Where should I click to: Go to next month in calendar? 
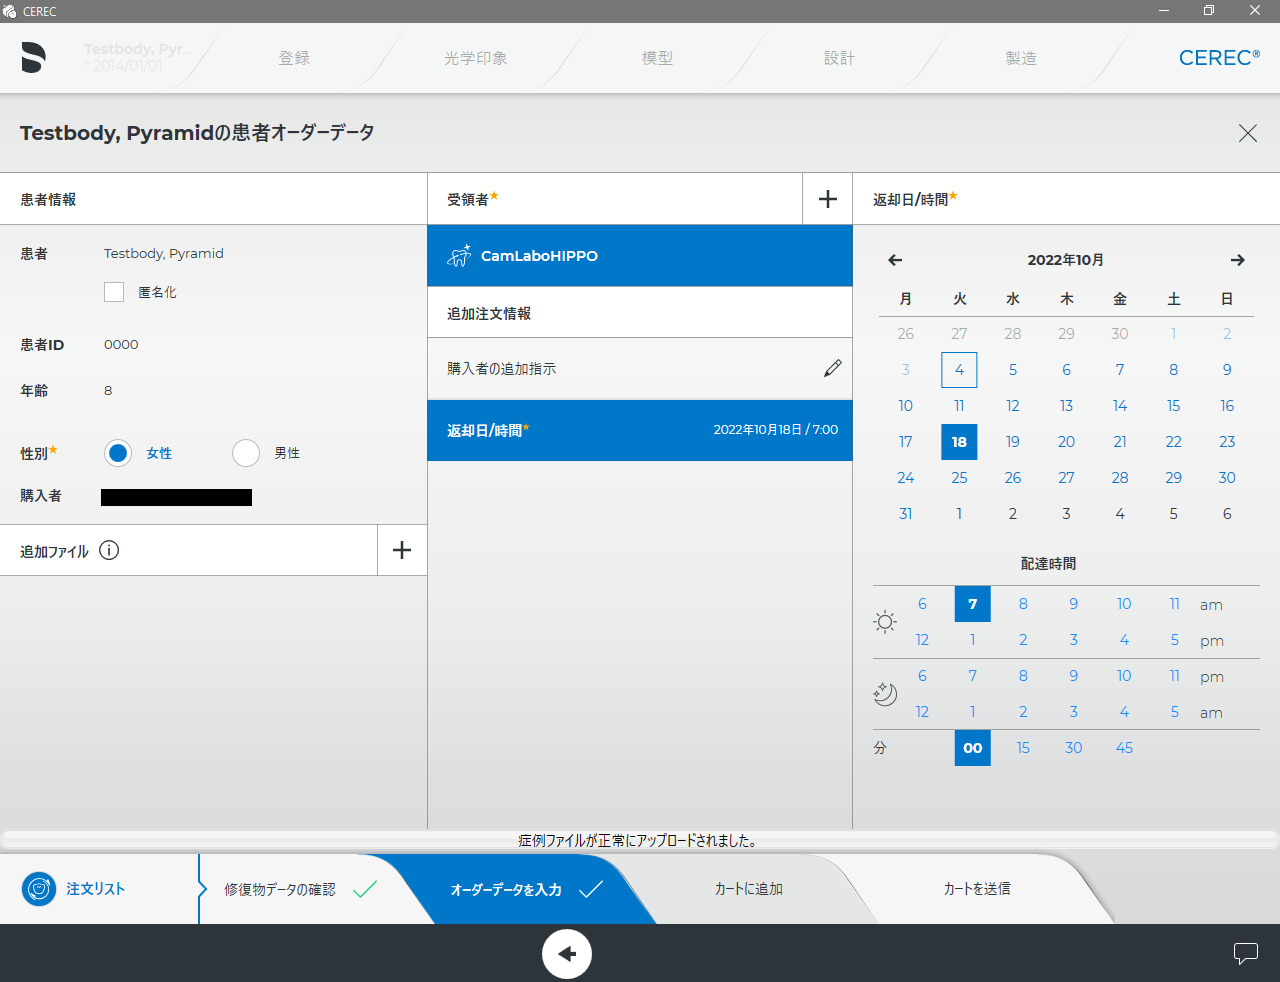[x=1237, y=260]
